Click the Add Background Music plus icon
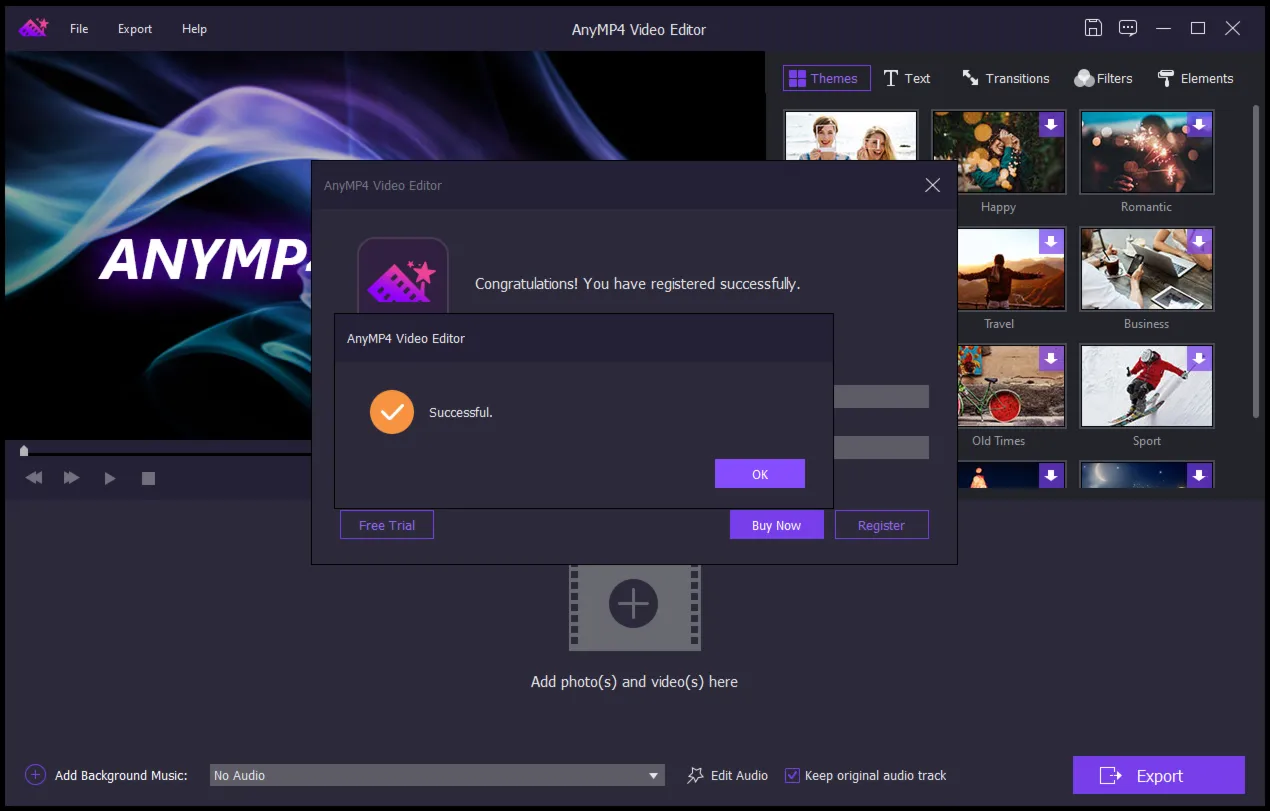The width and height of the screenshot is (1270, 811). [x=35, y=775]
